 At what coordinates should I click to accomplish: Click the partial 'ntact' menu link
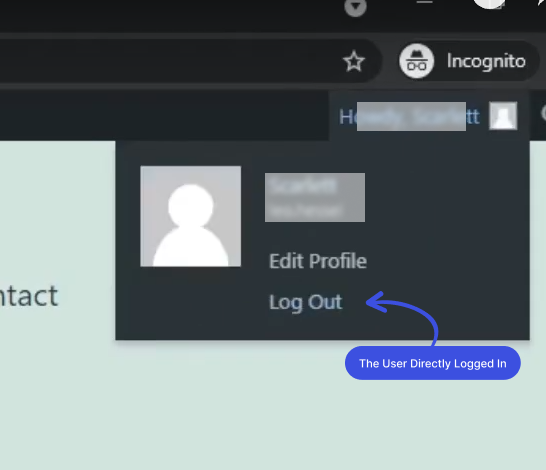29,296
